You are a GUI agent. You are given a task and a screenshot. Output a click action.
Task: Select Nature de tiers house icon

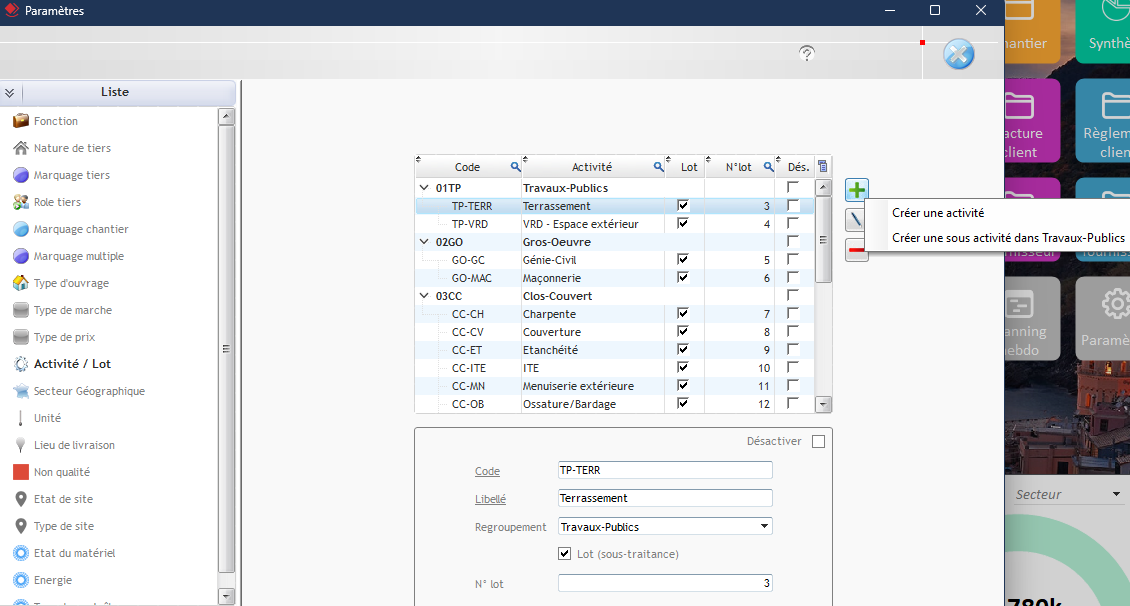pos(21,148)
